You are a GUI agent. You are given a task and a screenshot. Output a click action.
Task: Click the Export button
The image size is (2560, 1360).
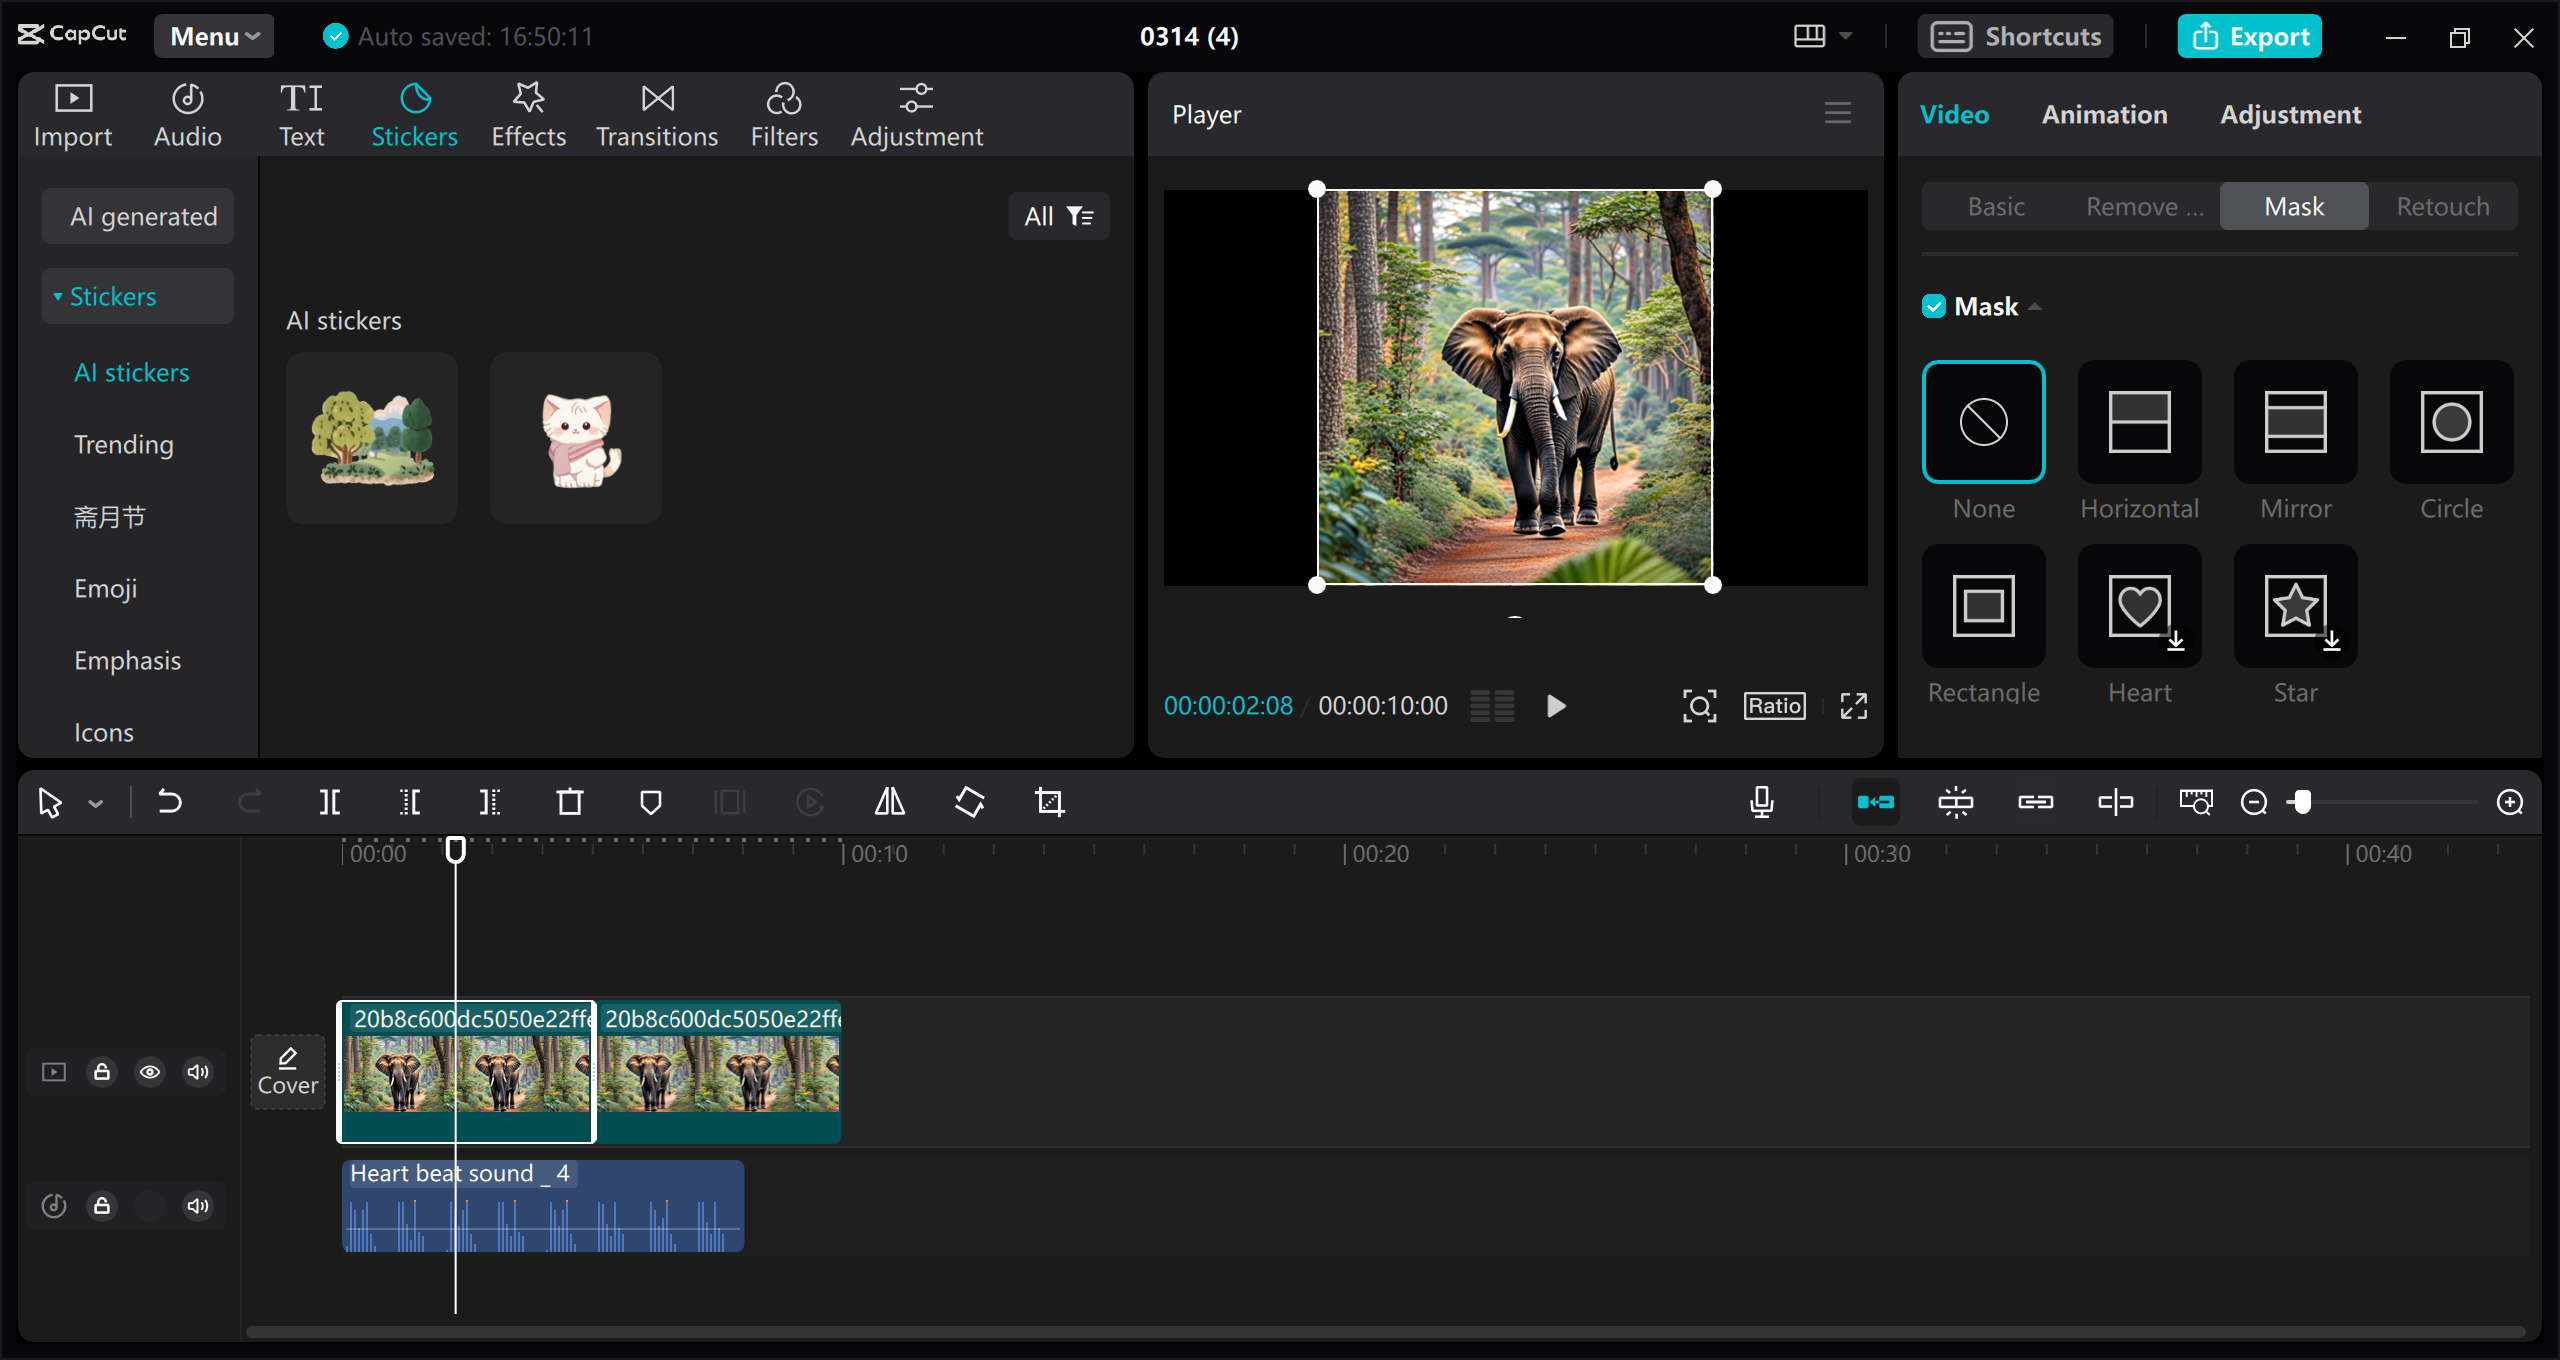click(2249, 35)
